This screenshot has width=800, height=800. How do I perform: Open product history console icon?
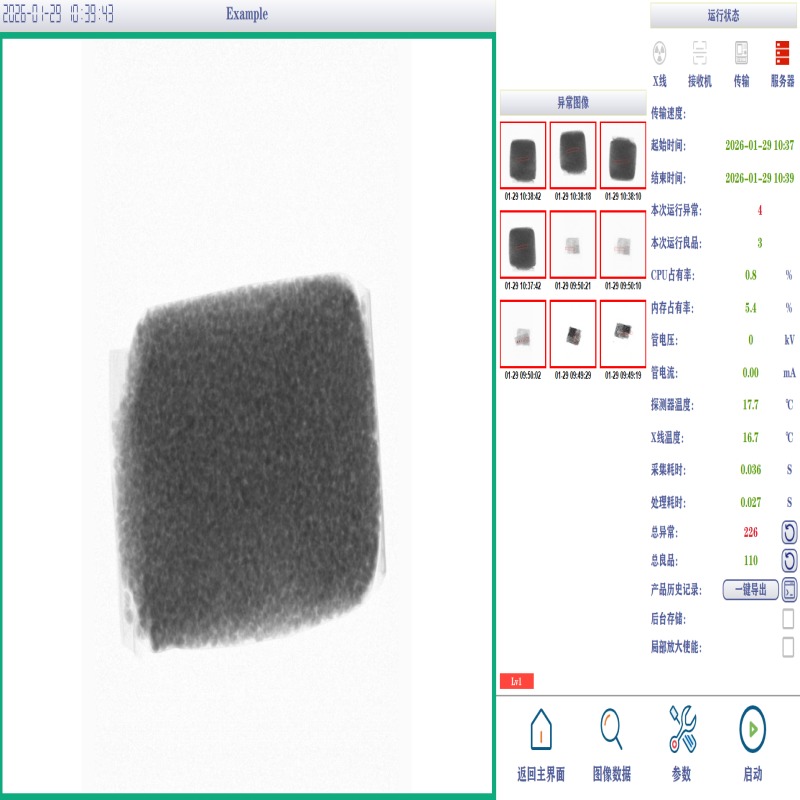pos(789,590)
